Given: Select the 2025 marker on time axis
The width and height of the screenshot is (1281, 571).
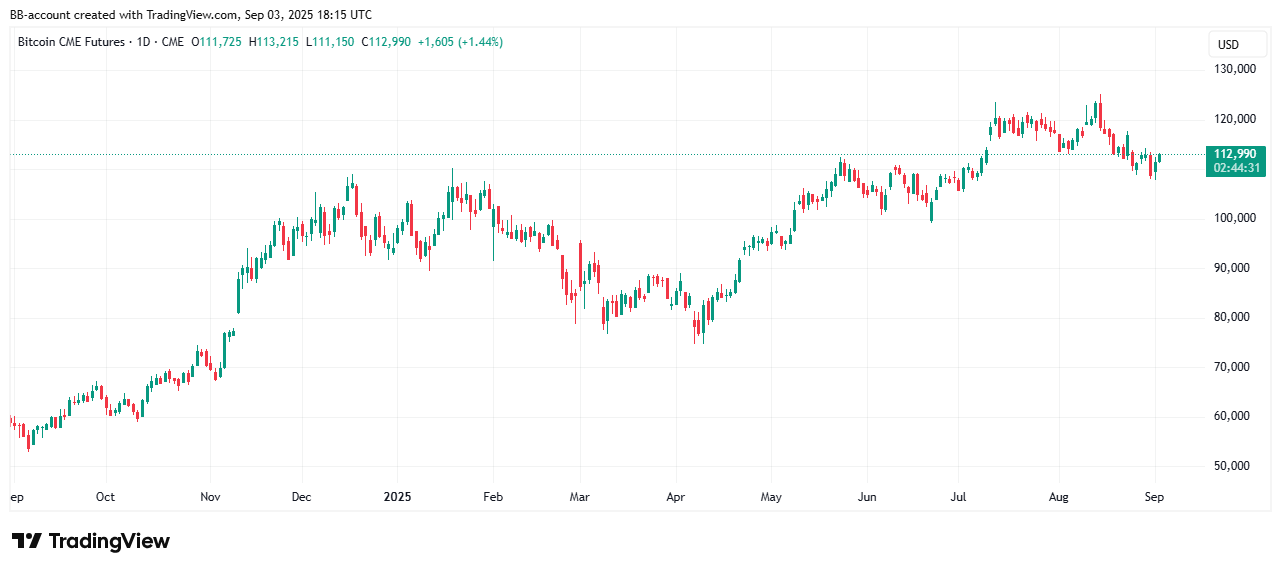Looking at the screenshot, I should [x=398, y=496].
